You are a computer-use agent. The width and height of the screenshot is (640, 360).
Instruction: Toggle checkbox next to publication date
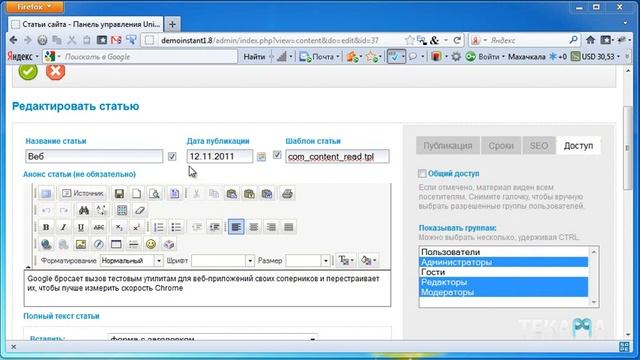click(x=277, y=155)
